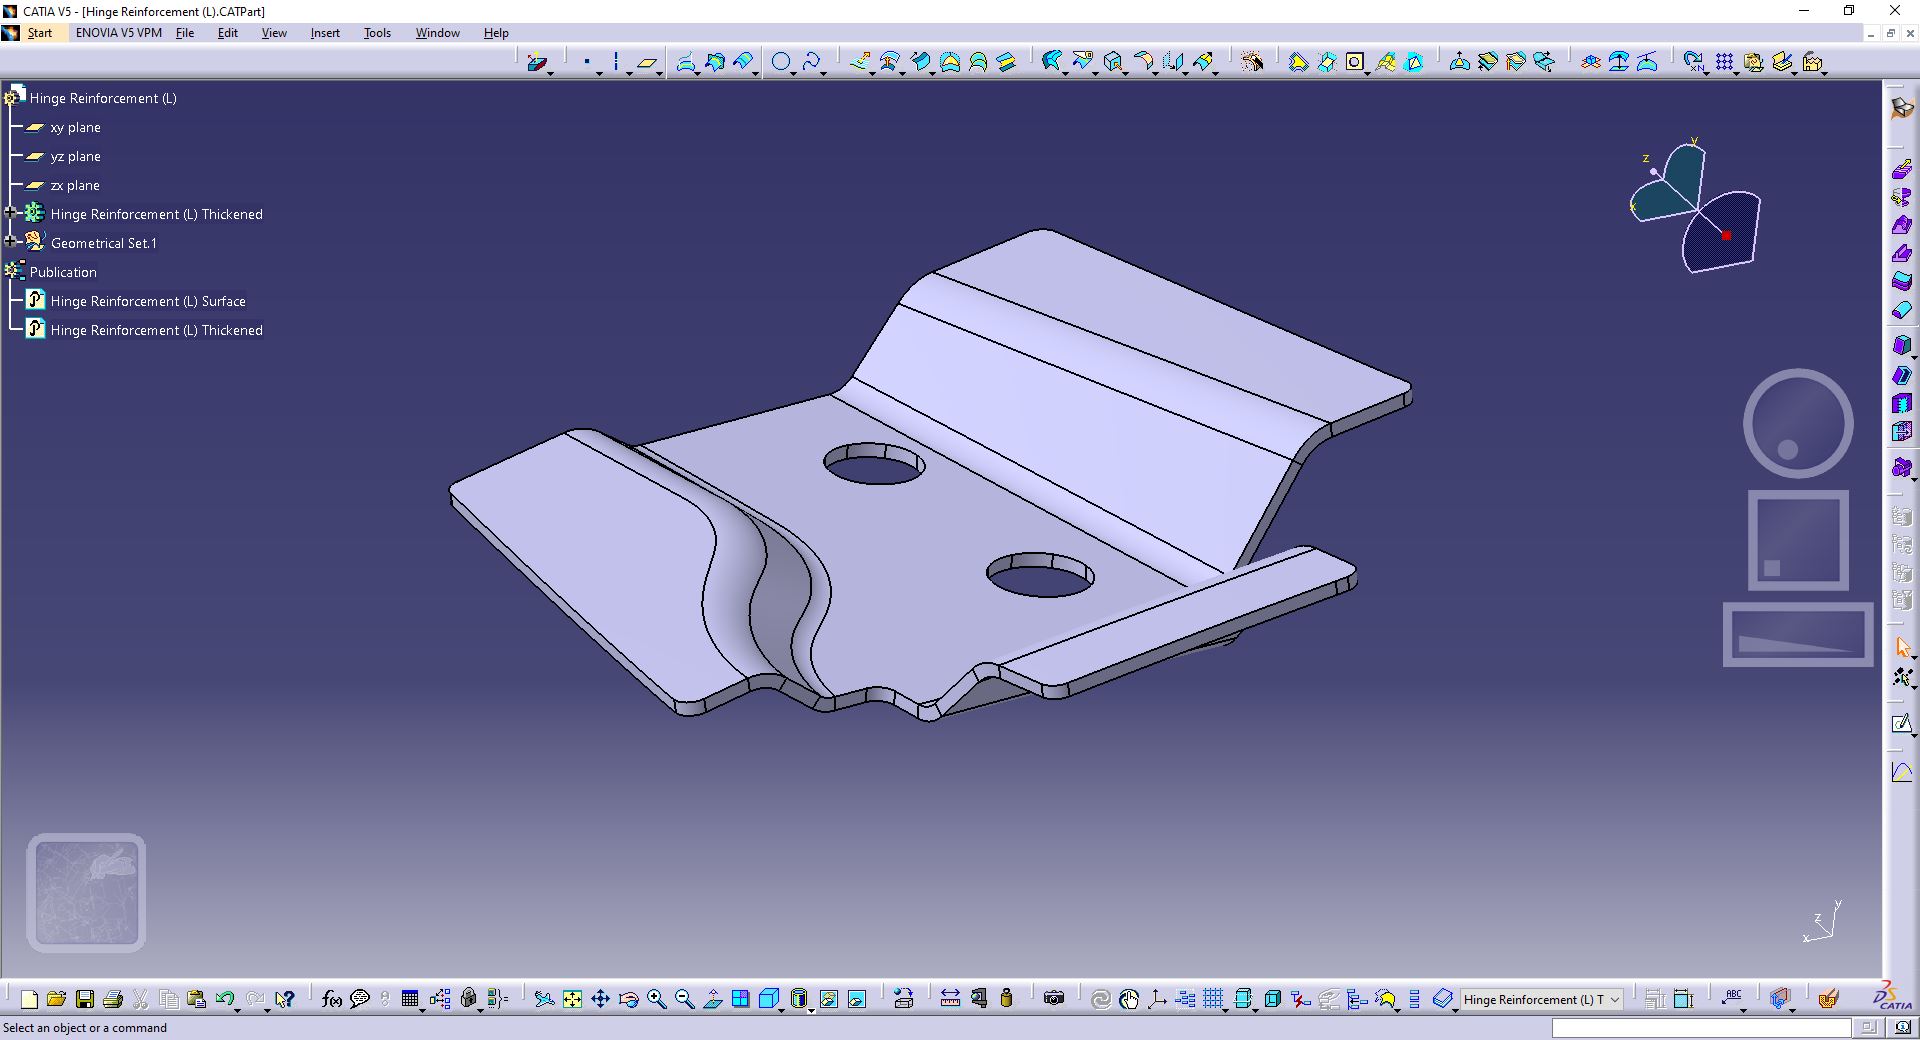Viewport: 1920px width, 1040px height.
Task: Expand Hinge Reinforcement (L) Thickened body node
Action: pos(11,213)
